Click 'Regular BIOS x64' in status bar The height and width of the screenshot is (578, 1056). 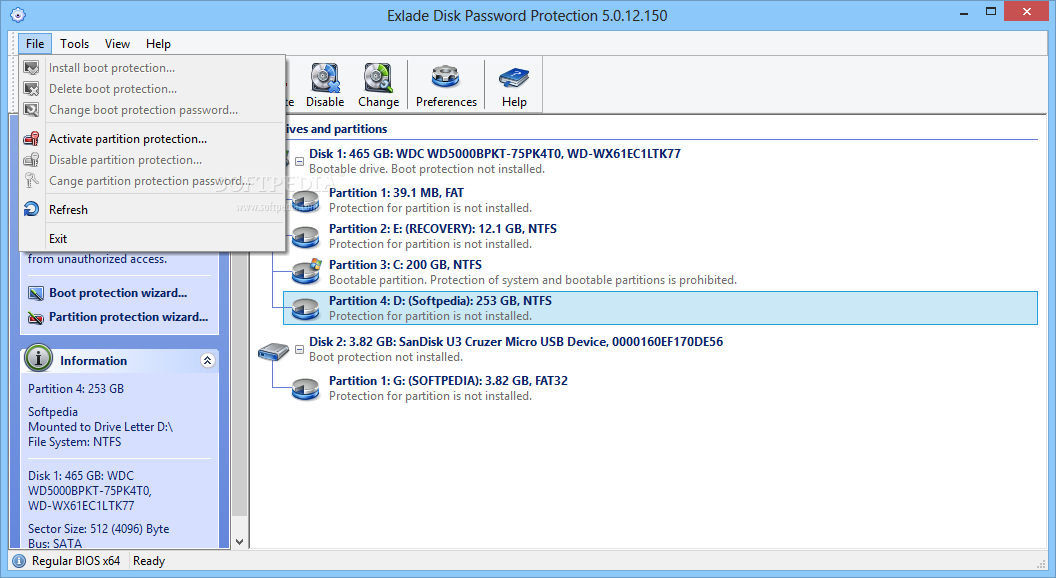coord(75,560)
